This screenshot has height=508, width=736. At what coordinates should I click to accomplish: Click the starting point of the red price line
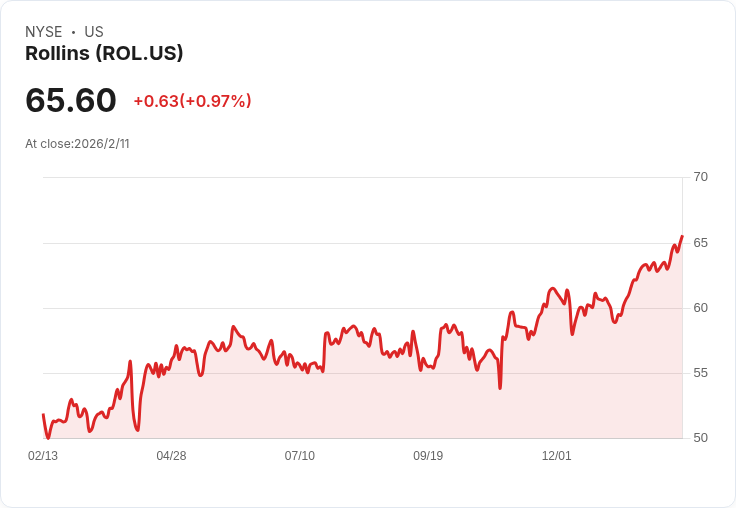[43, 414]
